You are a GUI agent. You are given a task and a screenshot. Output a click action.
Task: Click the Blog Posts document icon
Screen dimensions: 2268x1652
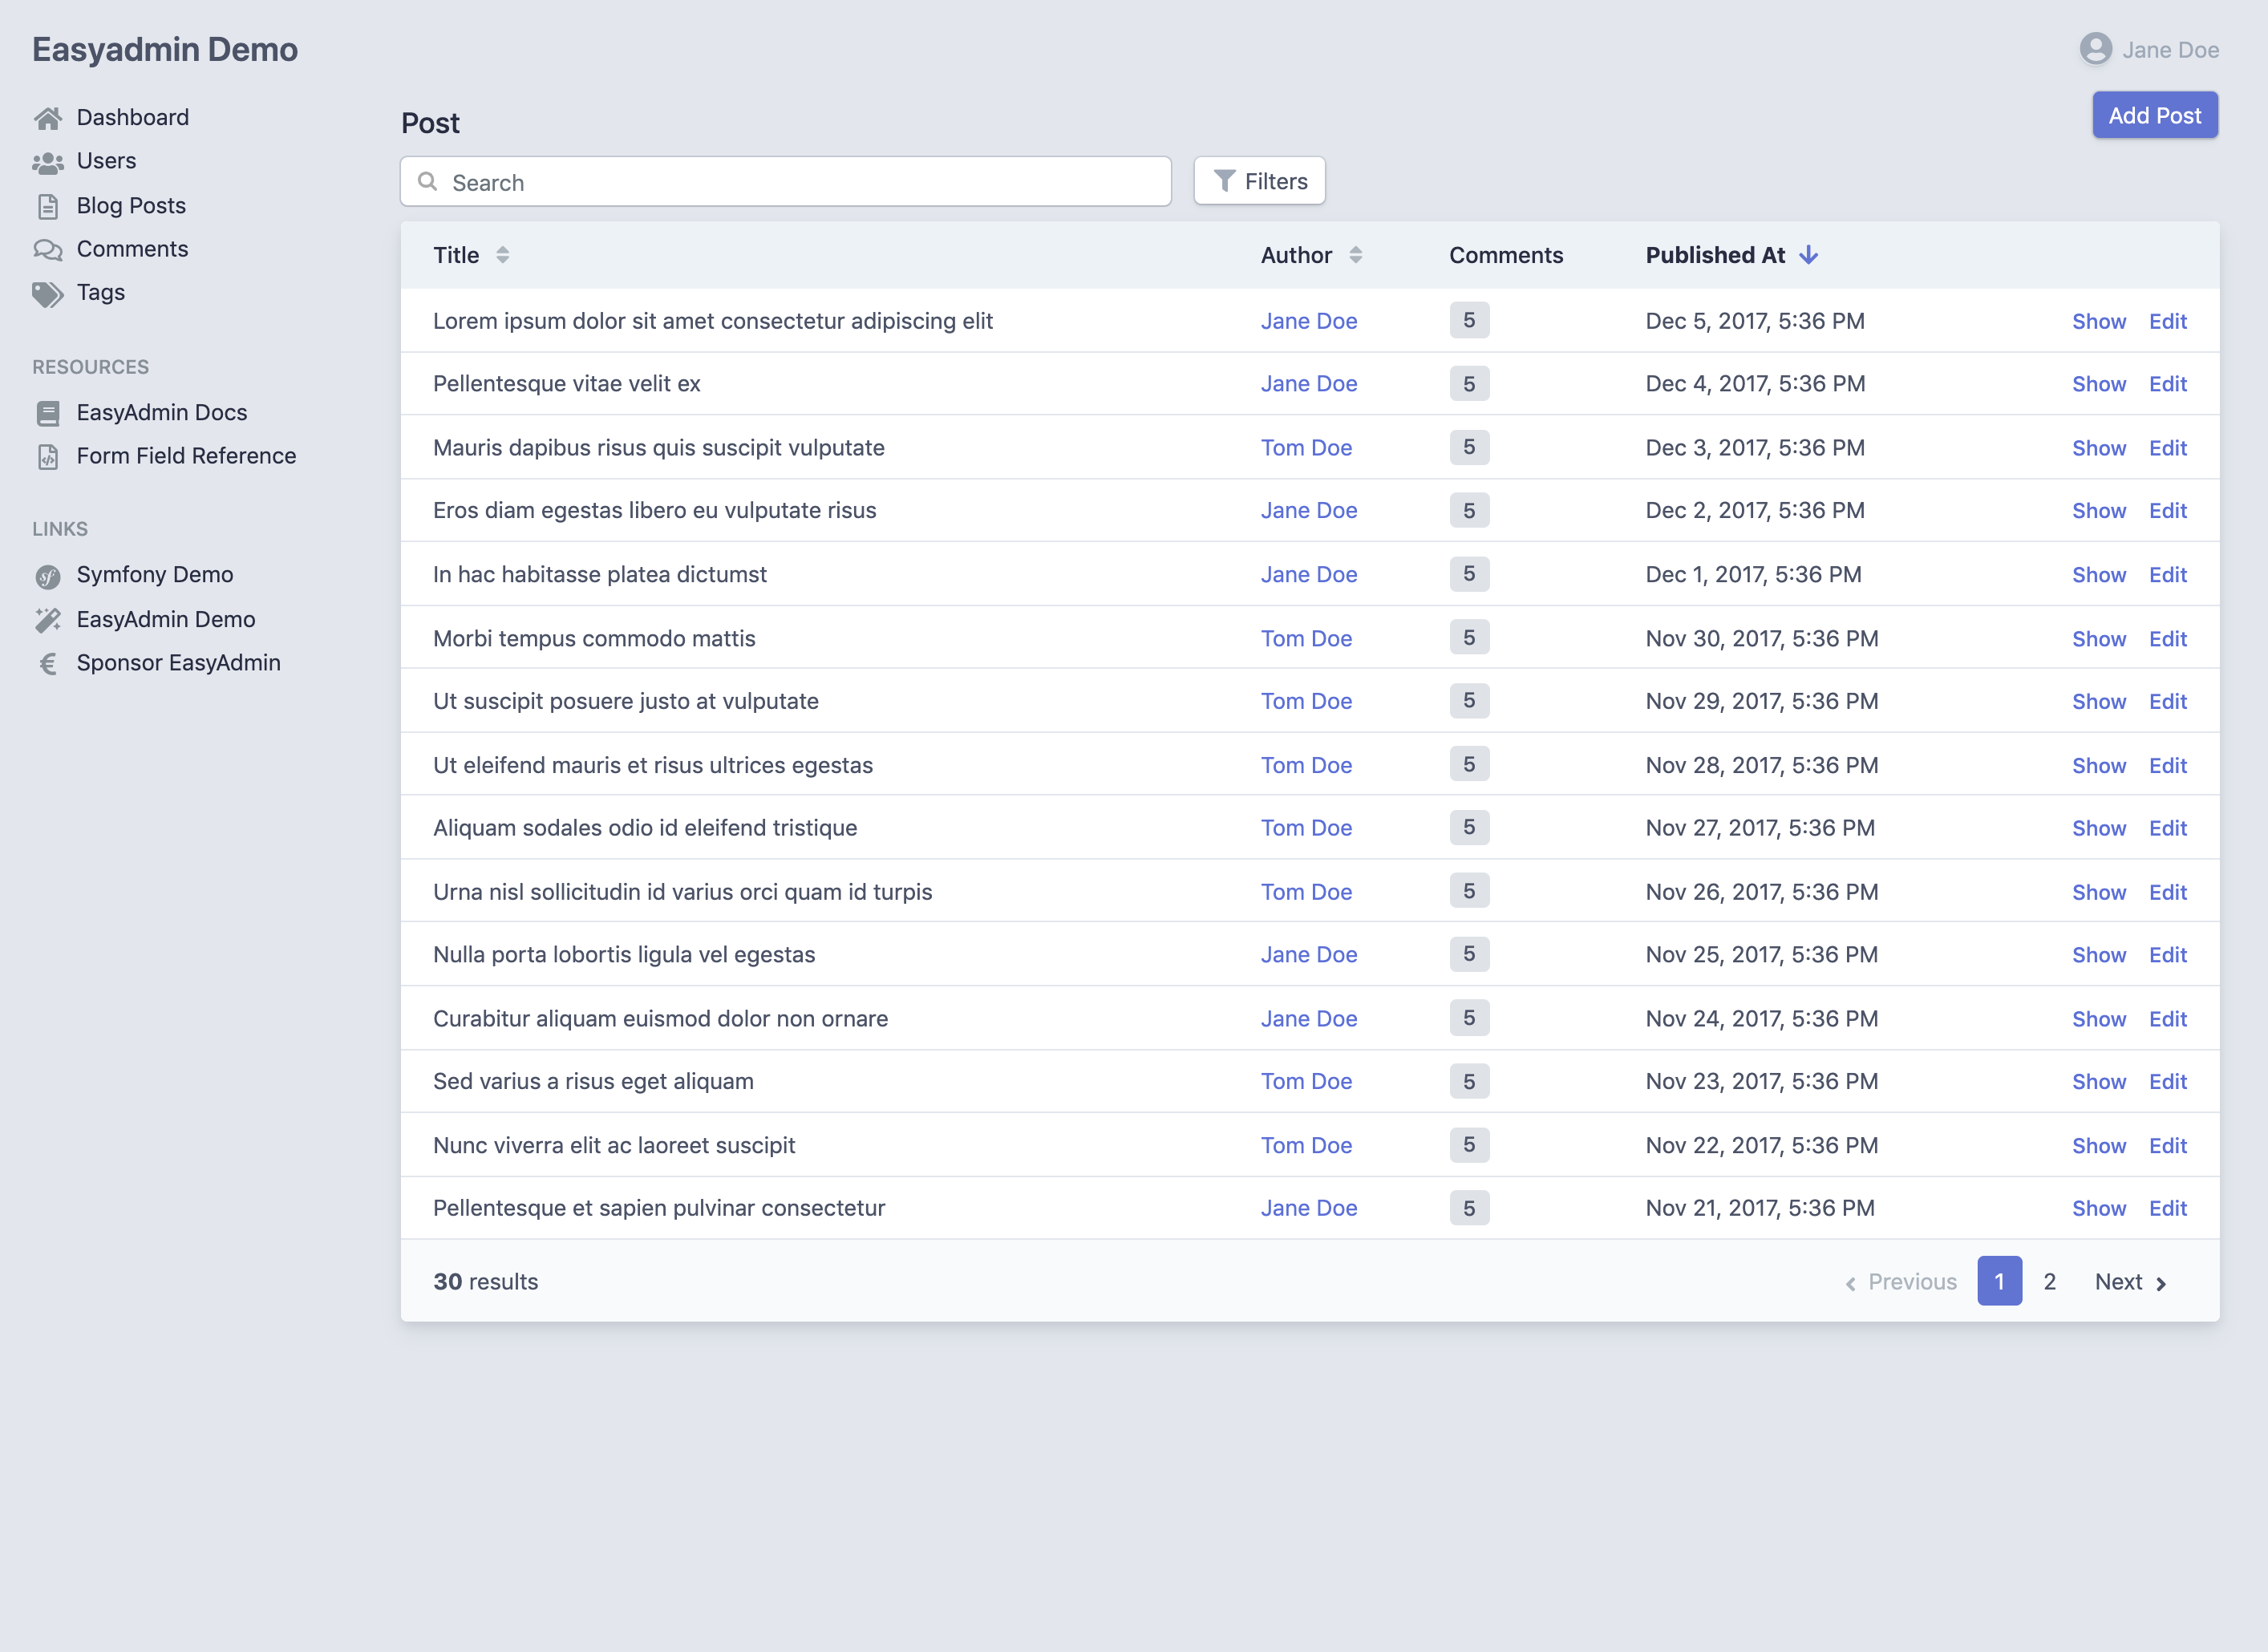click(x=48, y=206)
